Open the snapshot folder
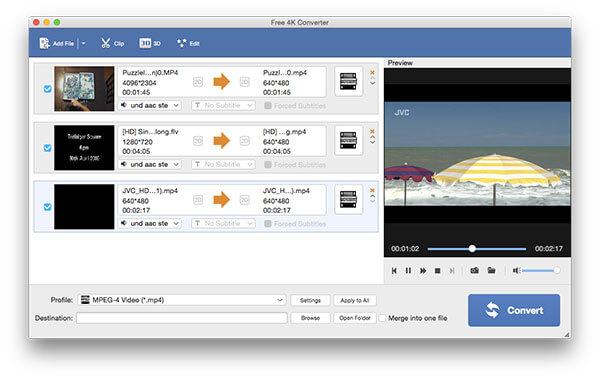The height and width of the screenshot is (380, 600). pos(491,271)
